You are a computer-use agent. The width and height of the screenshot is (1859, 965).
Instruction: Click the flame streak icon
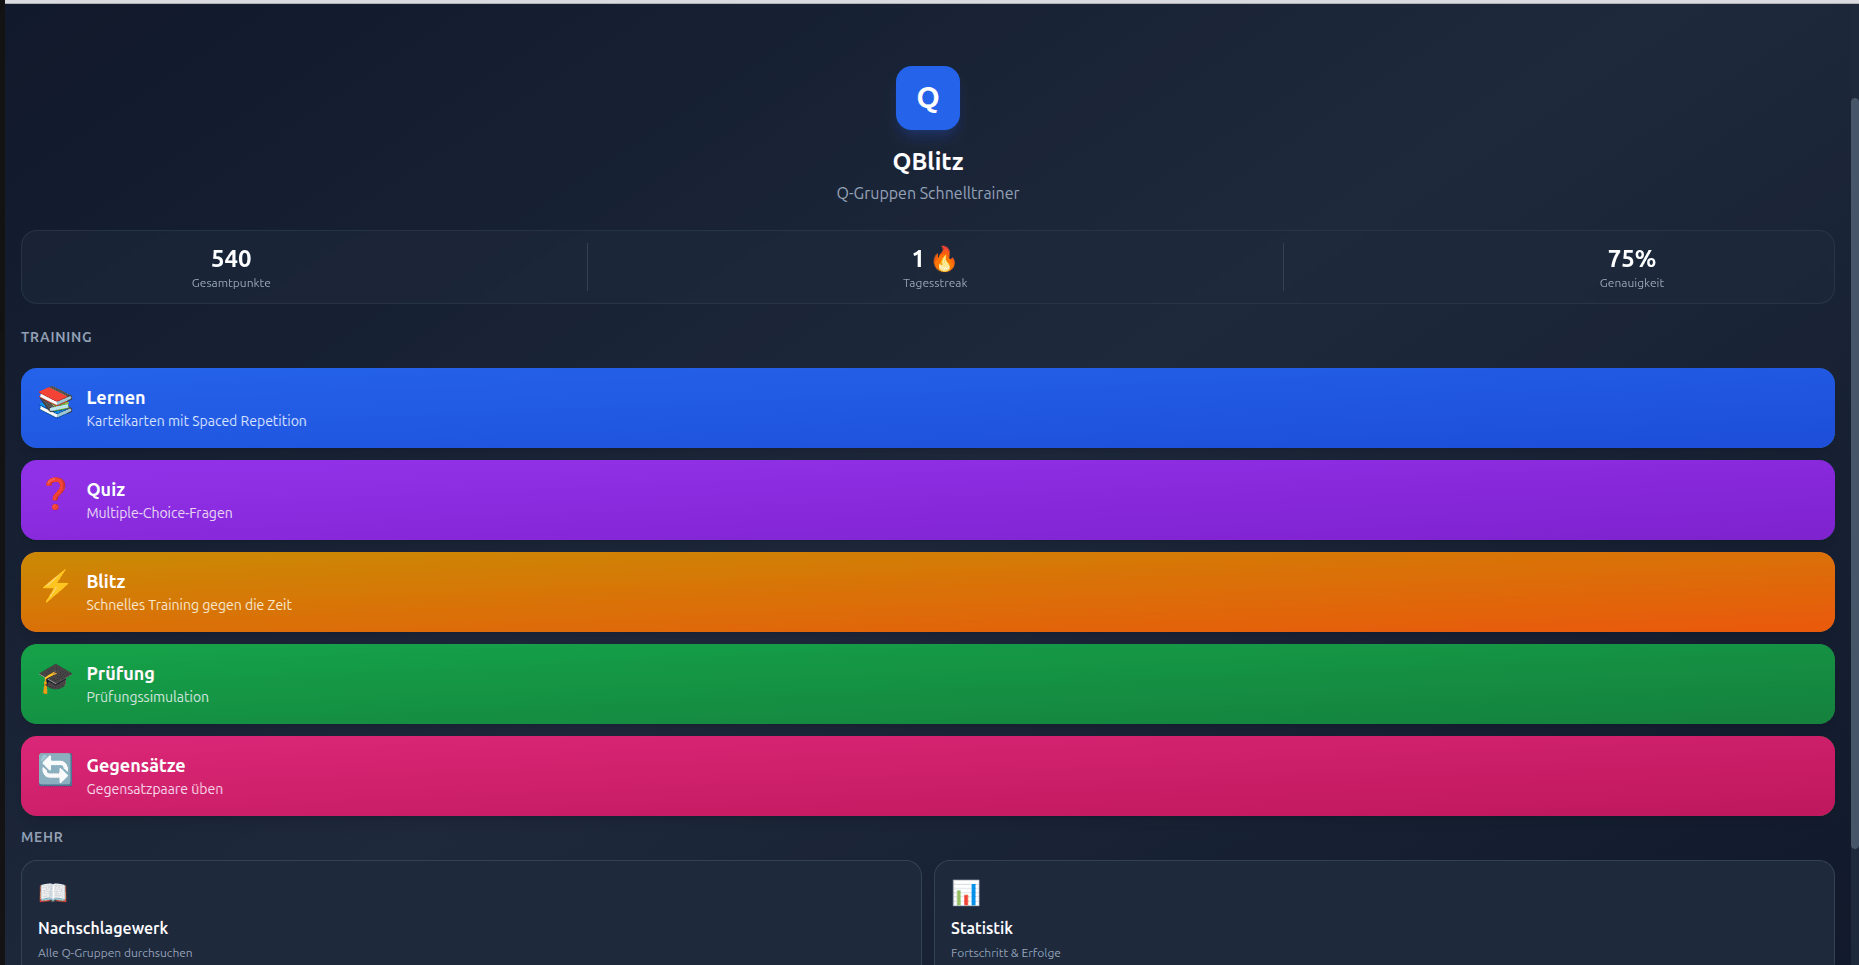944,260
